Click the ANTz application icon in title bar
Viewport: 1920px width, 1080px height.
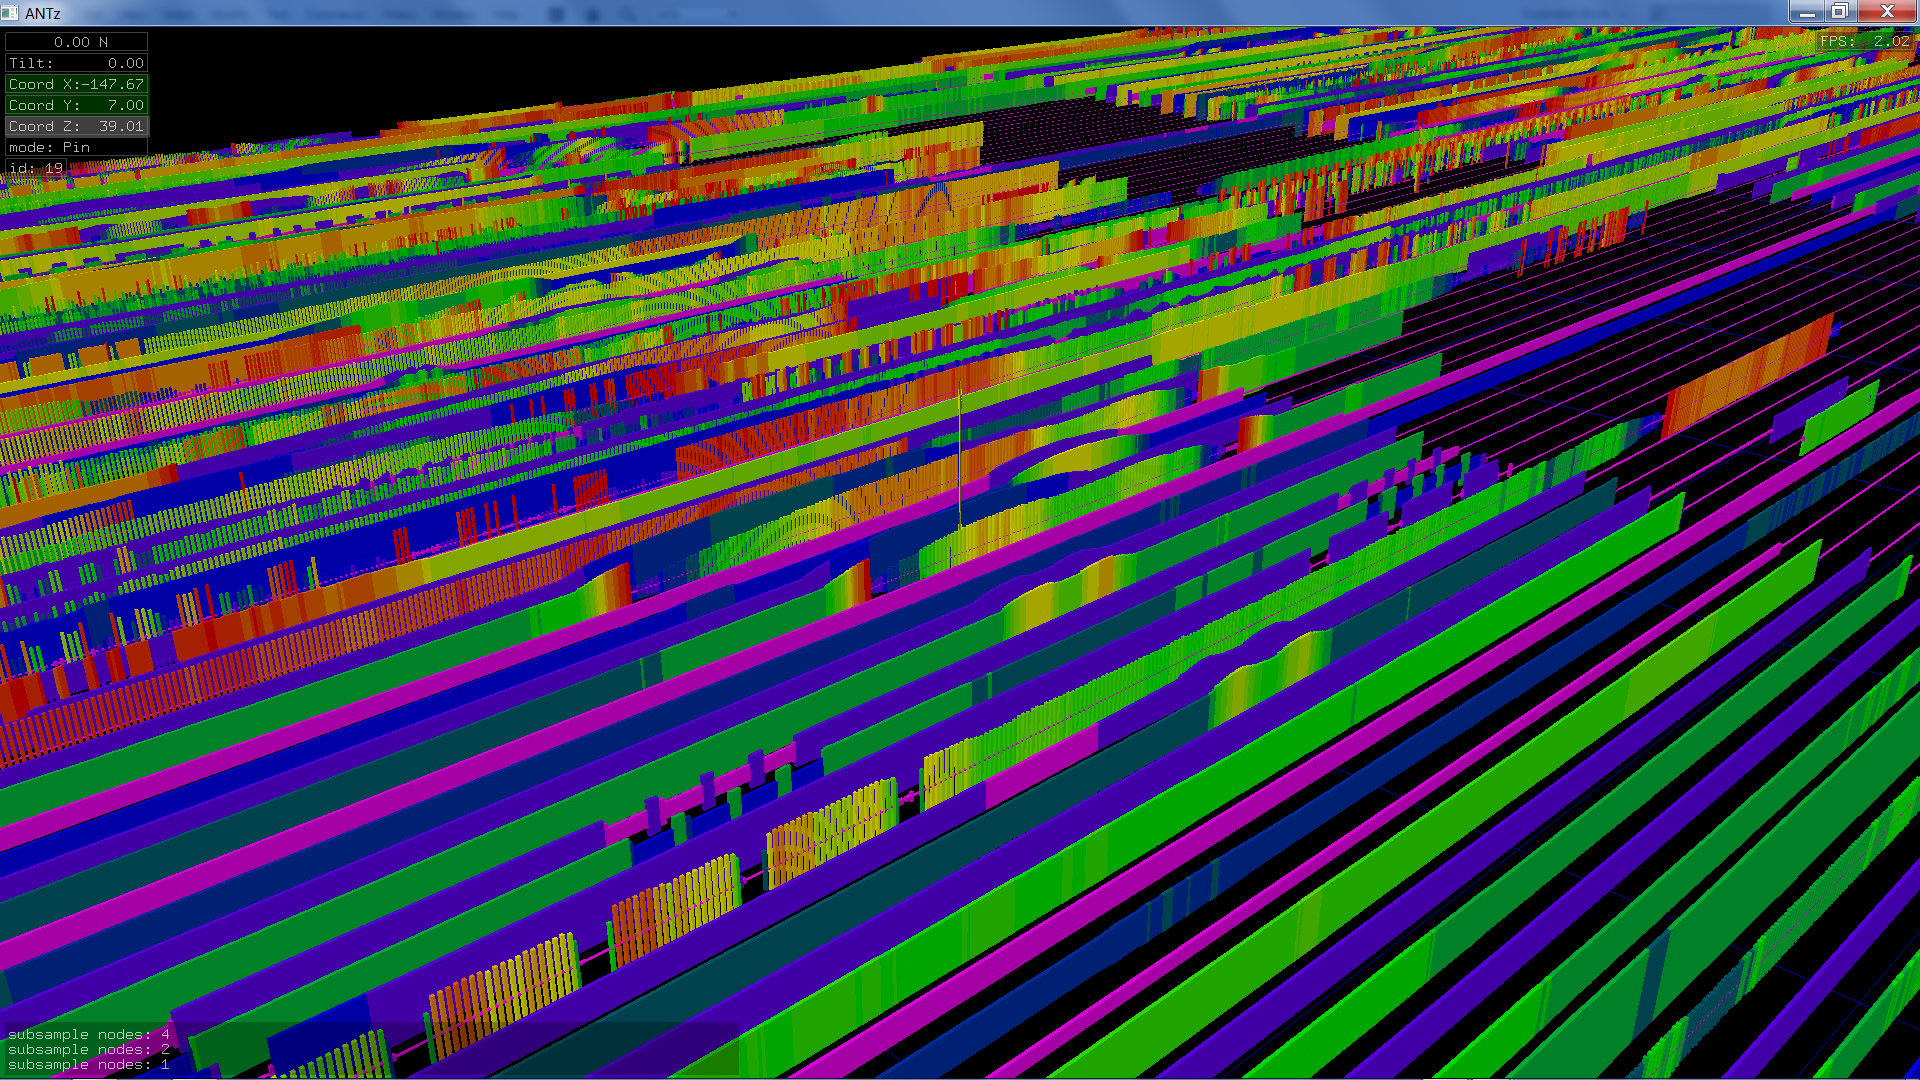tap(10, 13)
